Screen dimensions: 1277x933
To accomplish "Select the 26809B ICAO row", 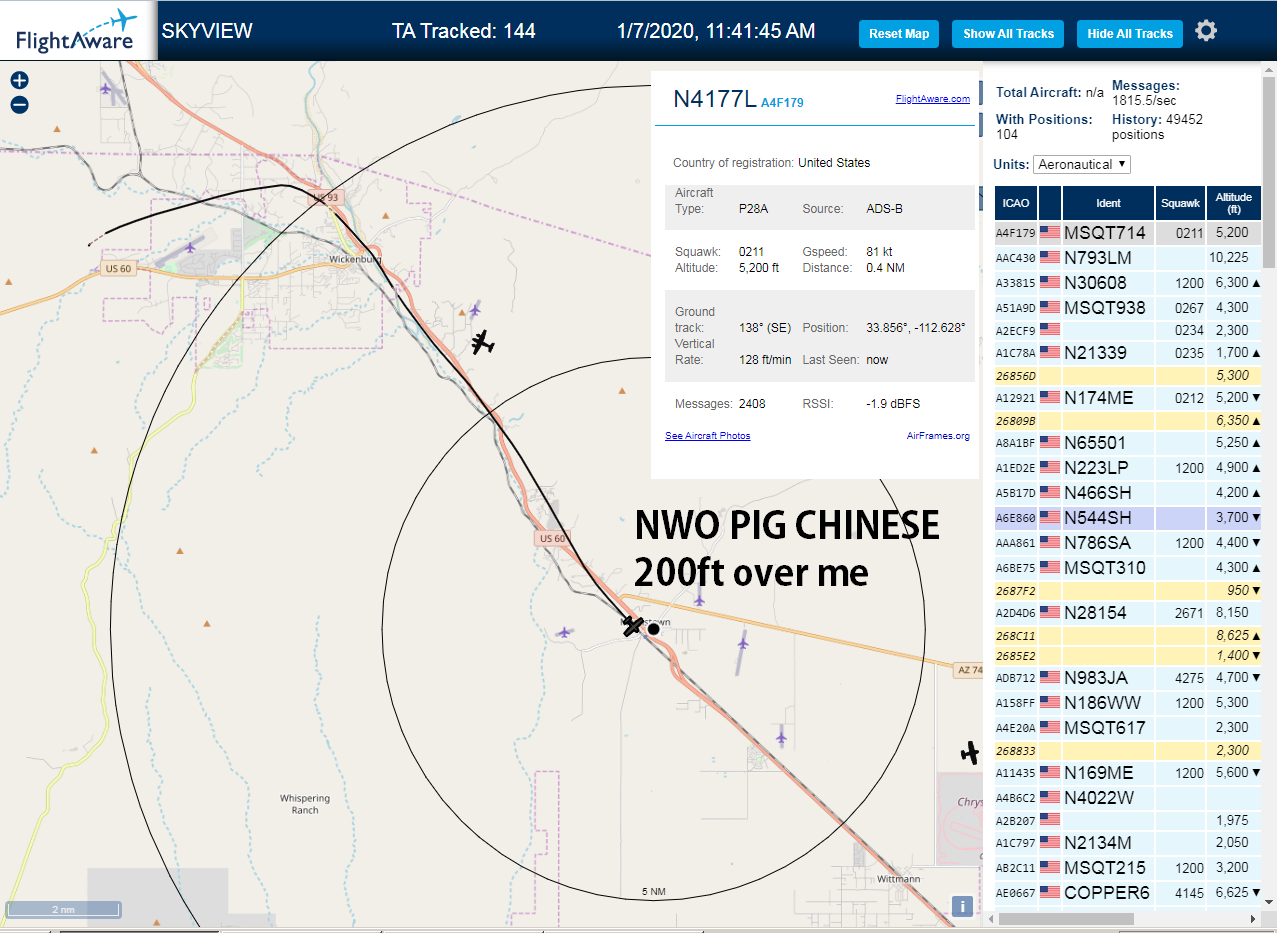I will 1128,420.
